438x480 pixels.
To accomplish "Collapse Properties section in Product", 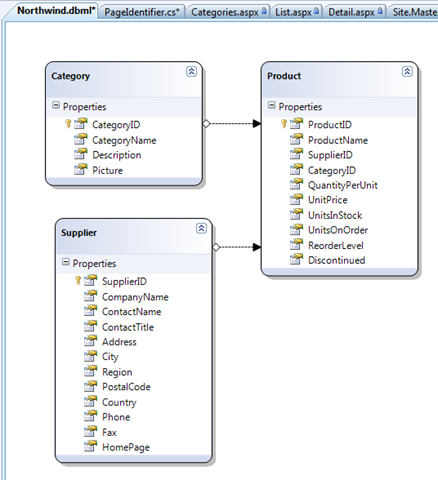I will point(272,106).
